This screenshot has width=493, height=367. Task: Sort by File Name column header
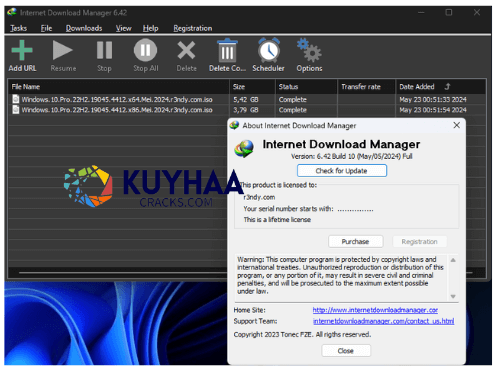119,87
